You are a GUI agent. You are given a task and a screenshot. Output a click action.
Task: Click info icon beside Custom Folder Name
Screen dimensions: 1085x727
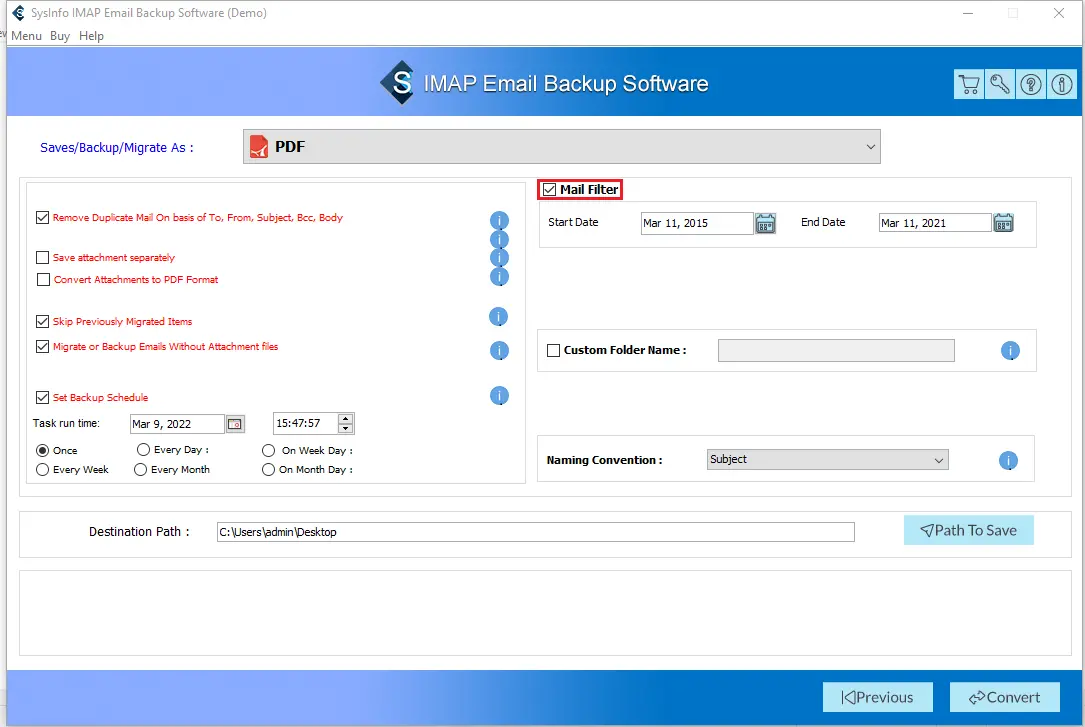tap(1010, 351)
